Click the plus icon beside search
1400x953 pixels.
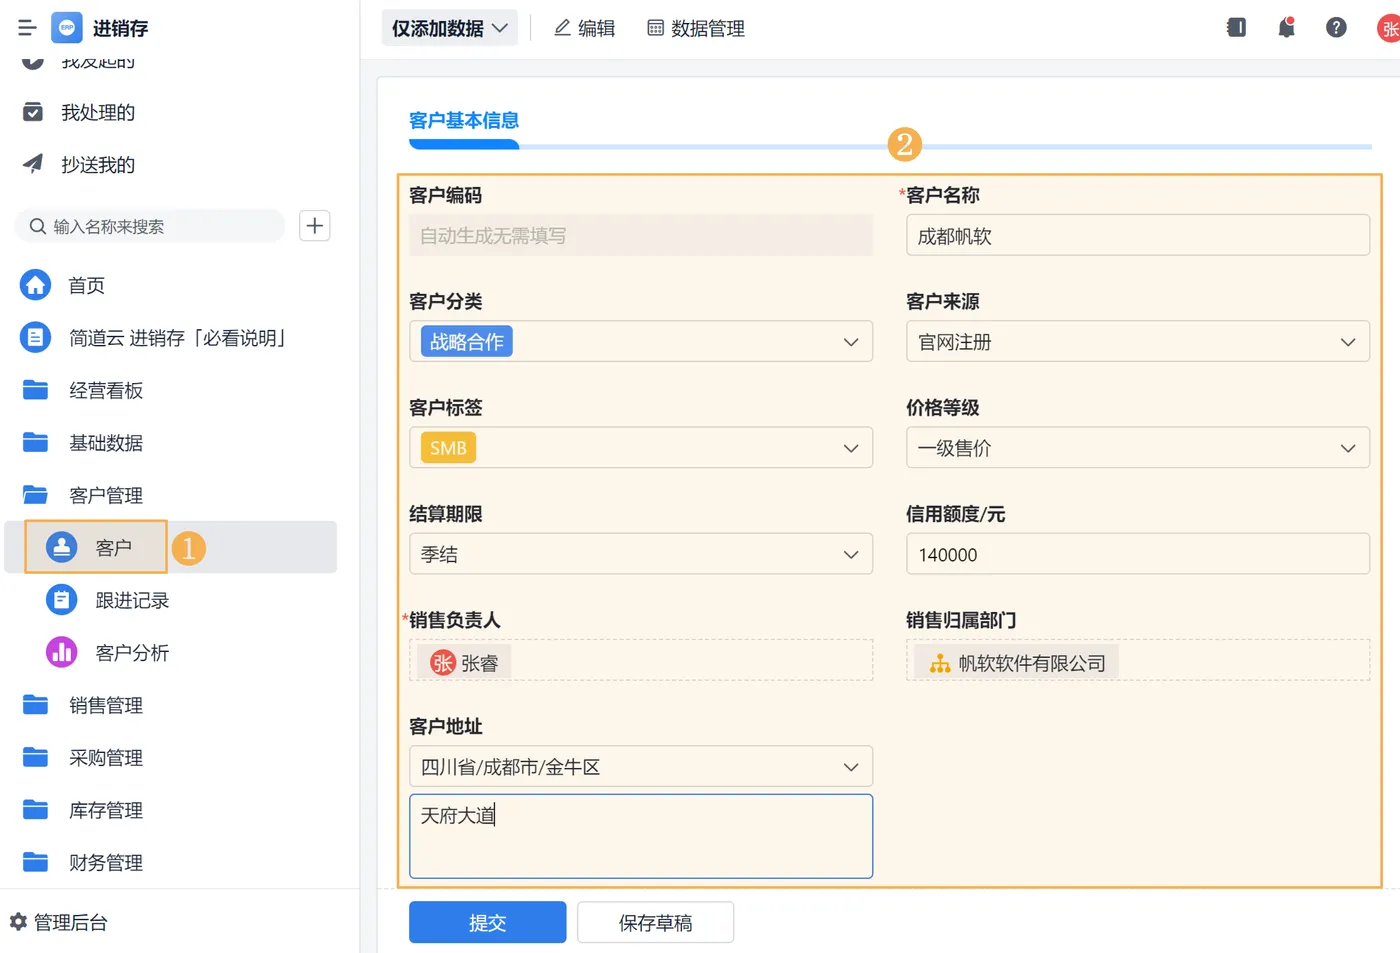click(315, 226)
